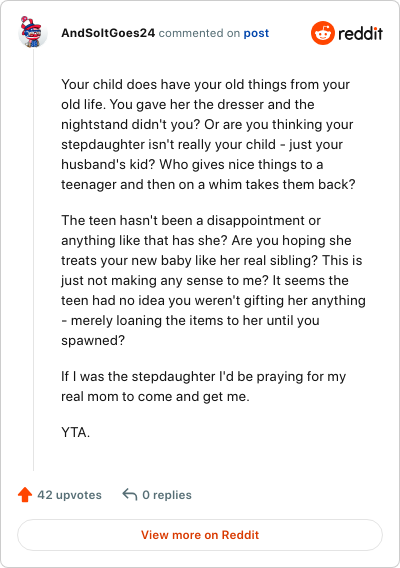Image resolution: width=400 pixels, height=568 pixels.
Task: Click the Reddit Snoo logo icon
Action: [x=322, y=33]
